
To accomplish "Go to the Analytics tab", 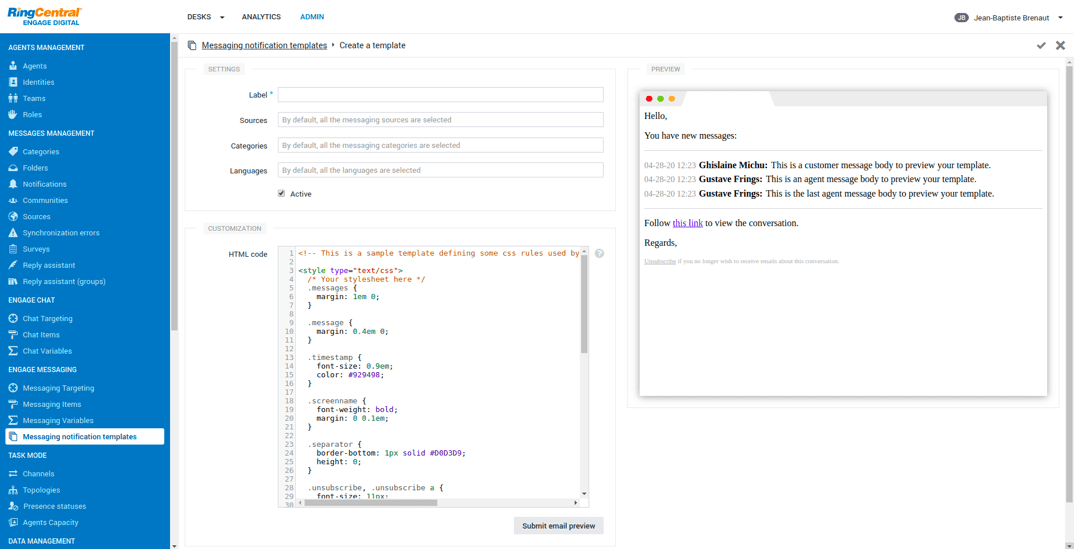I will tap(261, 17).
